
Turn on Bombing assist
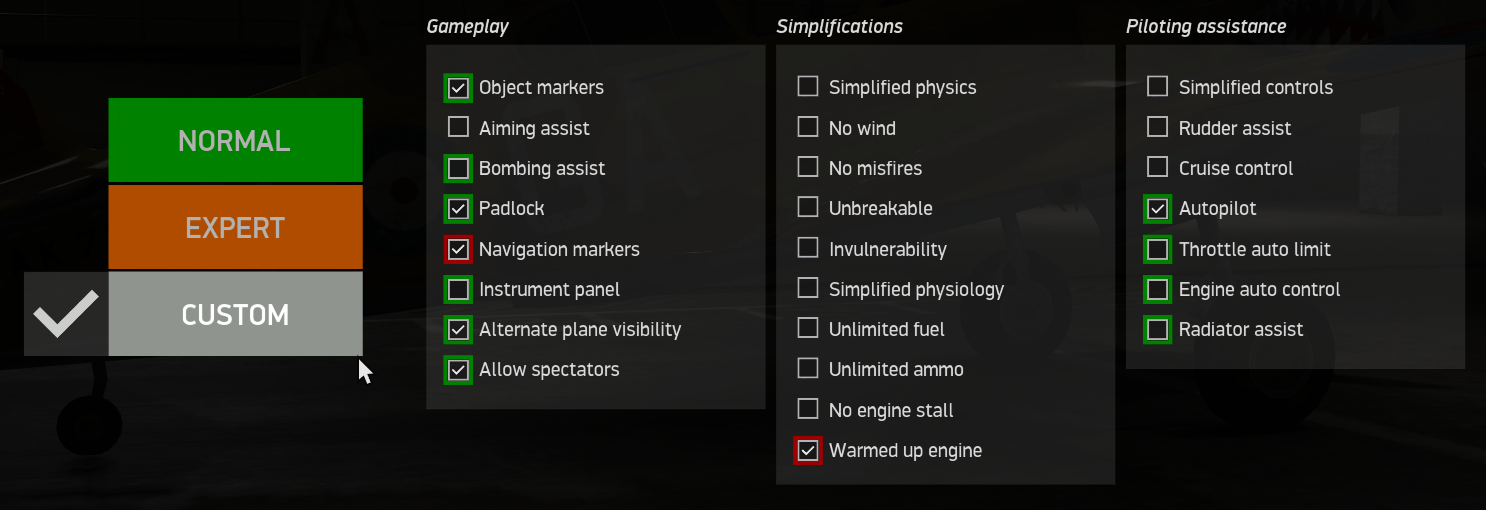click(x=458, y=168)
